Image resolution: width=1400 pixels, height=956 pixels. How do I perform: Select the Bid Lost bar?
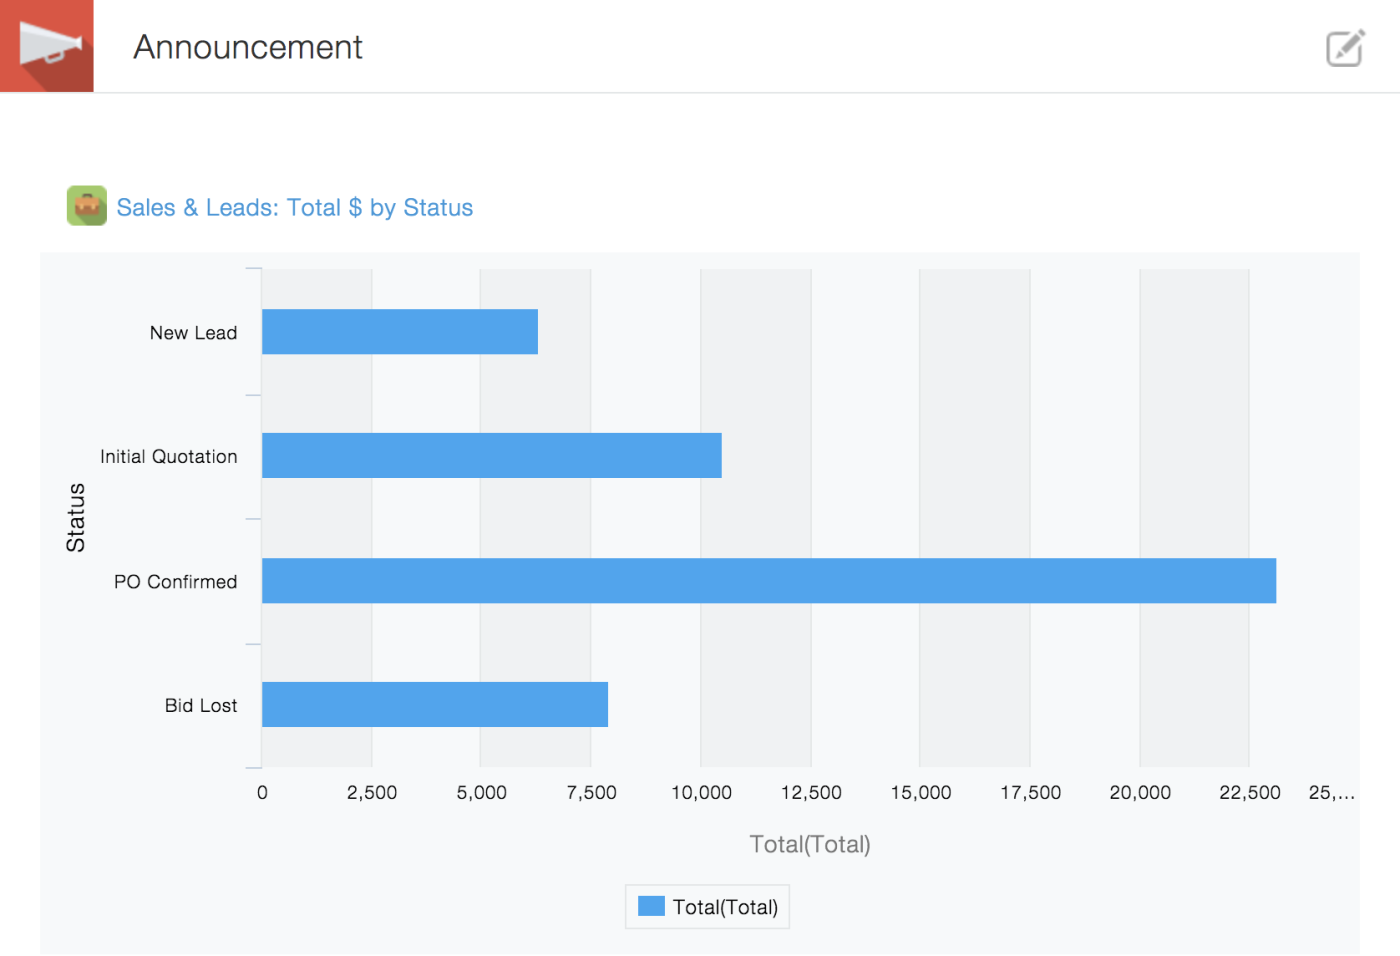[435, 705]
